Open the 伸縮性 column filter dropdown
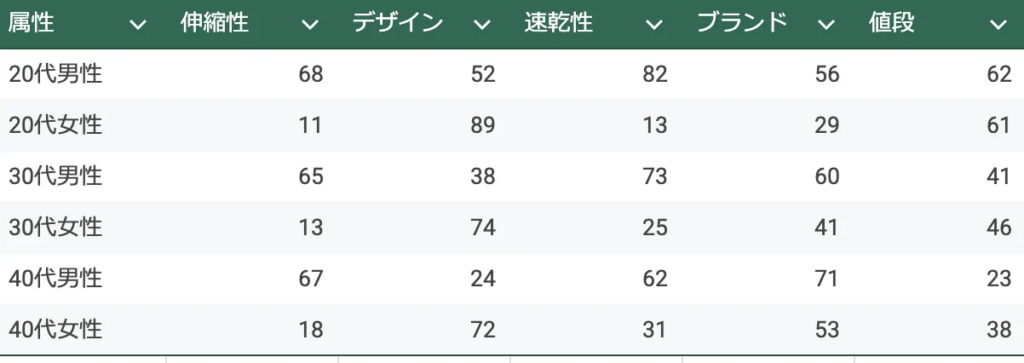The image size is (1024, 363). coord(310,25)
